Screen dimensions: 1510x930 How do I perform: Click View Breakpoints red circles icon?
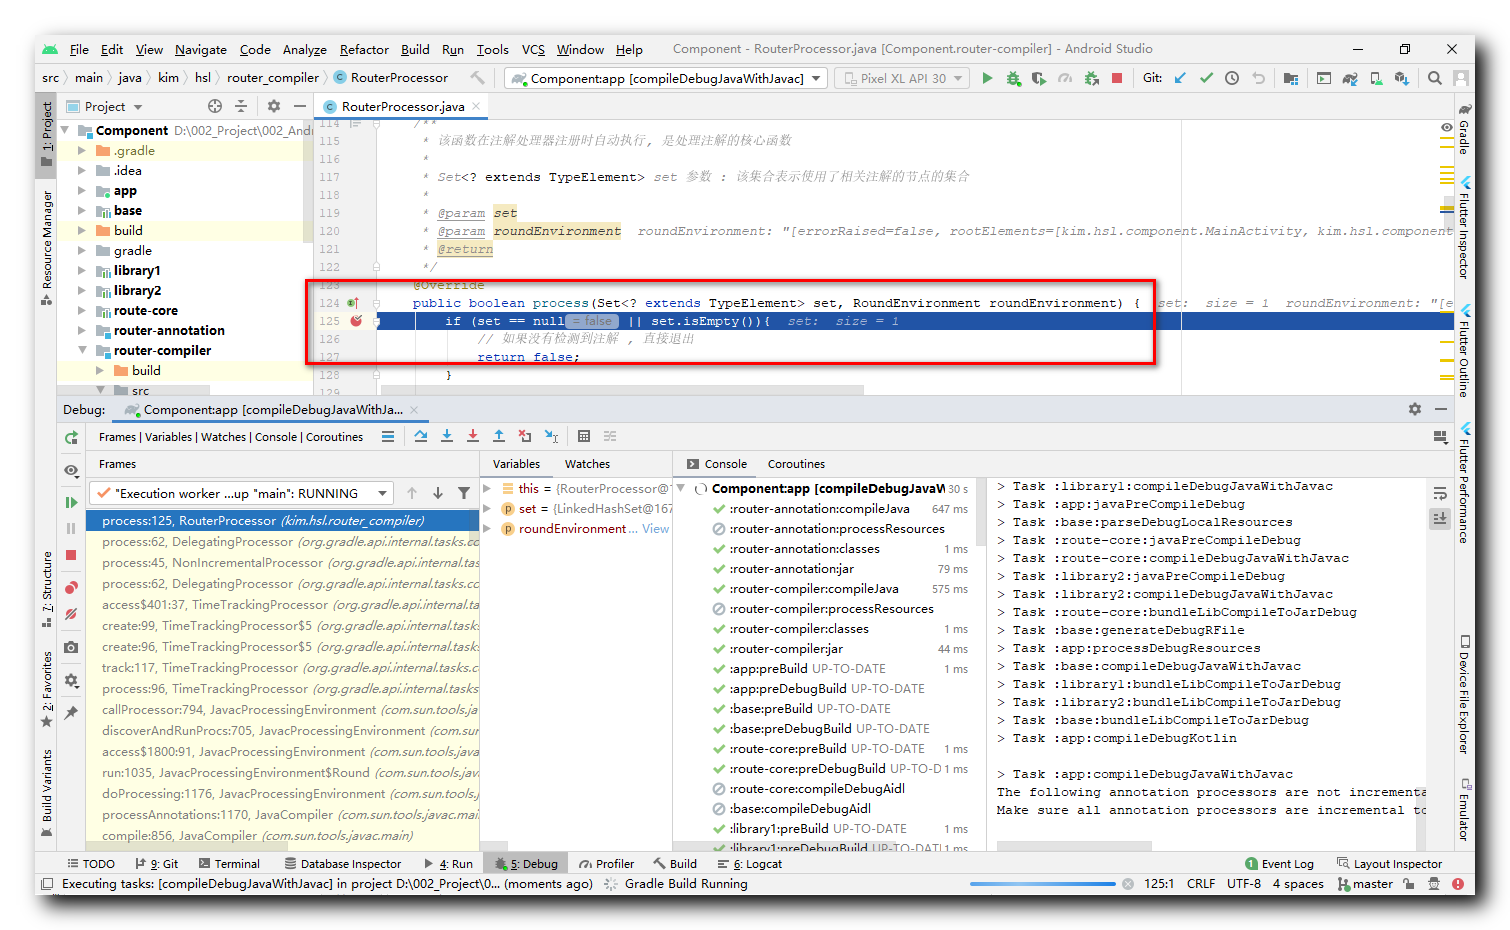click(x=71, y=588)
